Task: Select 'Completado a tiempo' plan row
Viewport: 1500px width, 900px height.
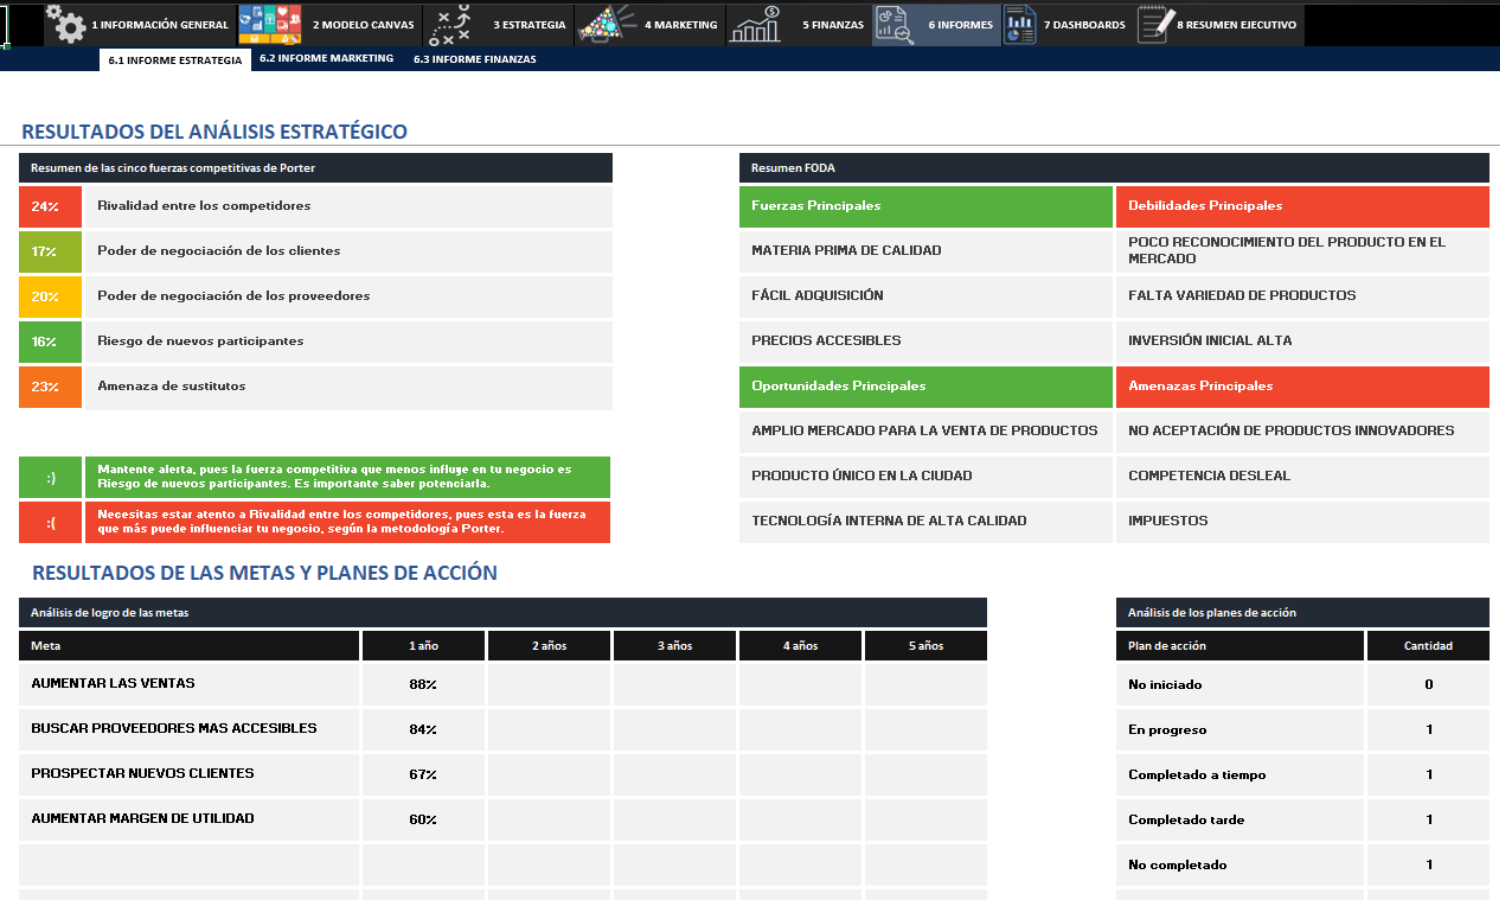Action: coord(1240,775)
